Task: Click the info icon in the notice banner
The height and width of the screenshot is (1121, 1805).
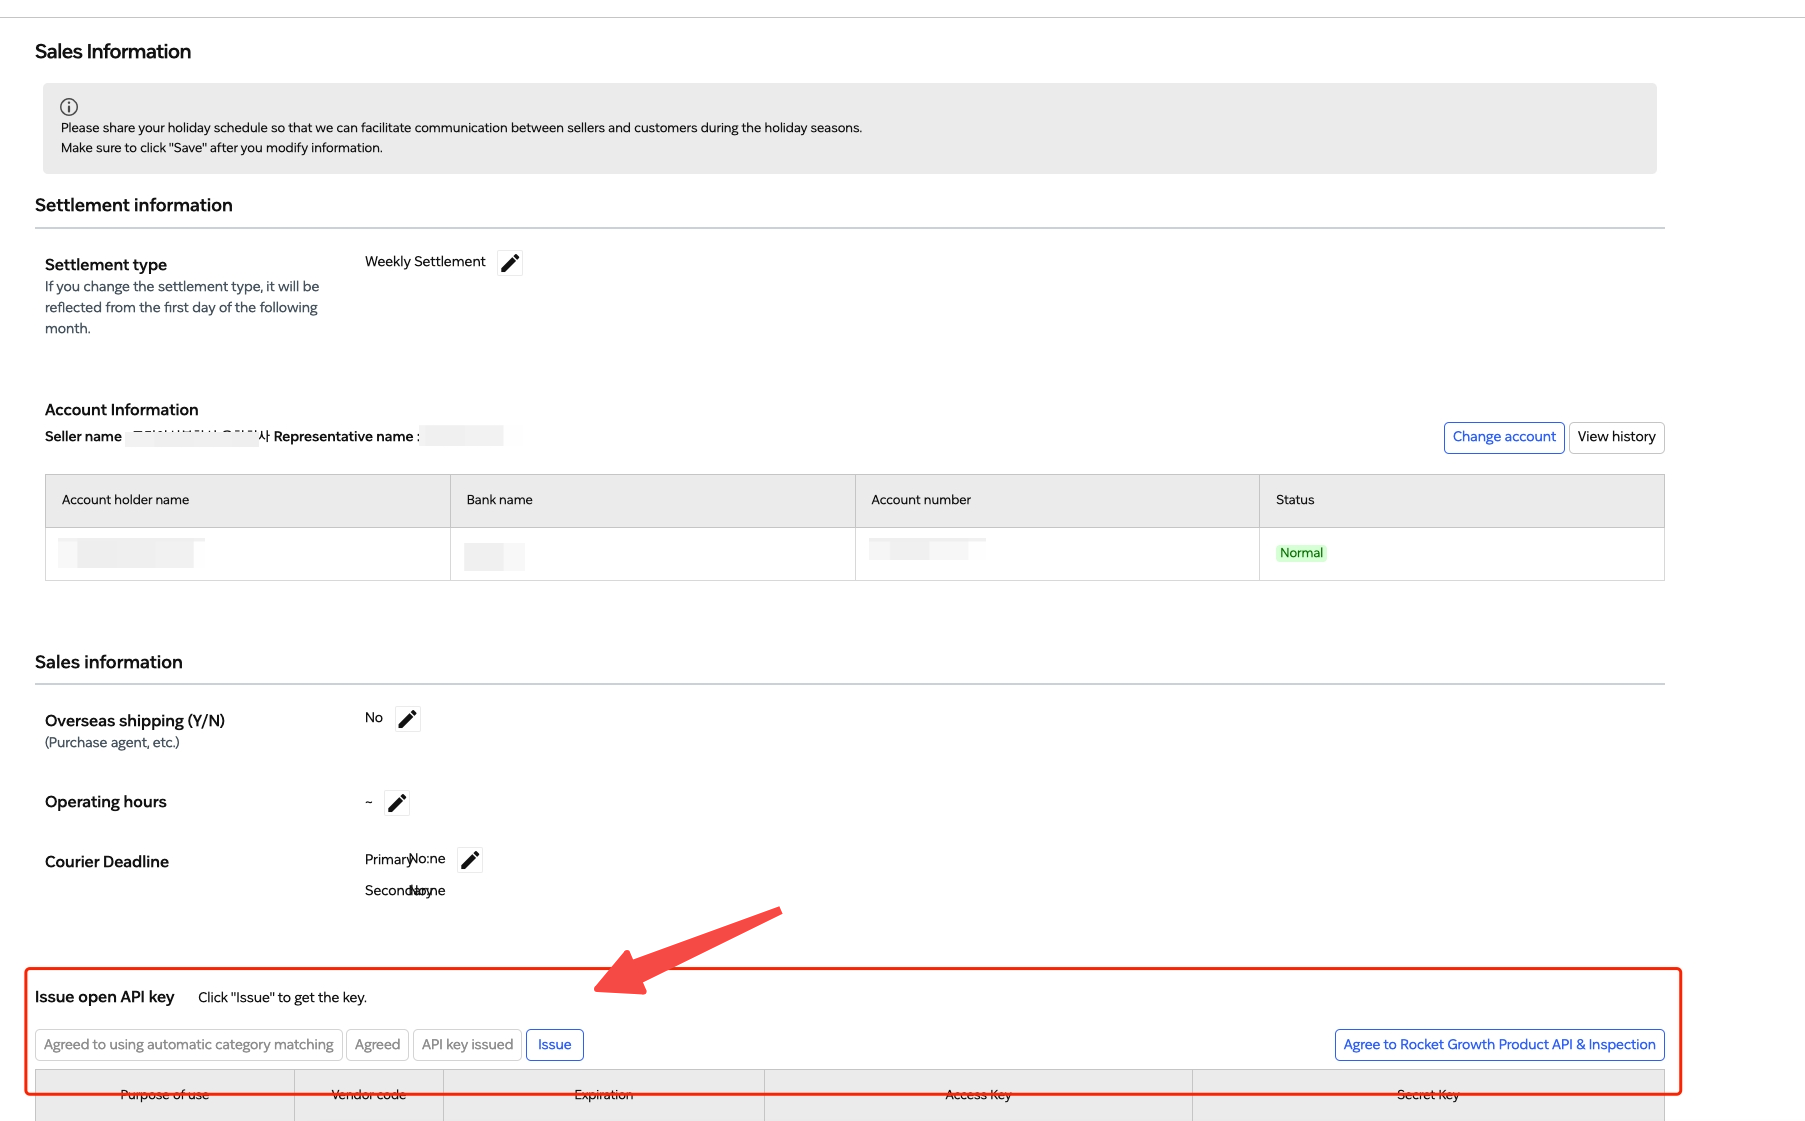Action: (x=69, y=107)
